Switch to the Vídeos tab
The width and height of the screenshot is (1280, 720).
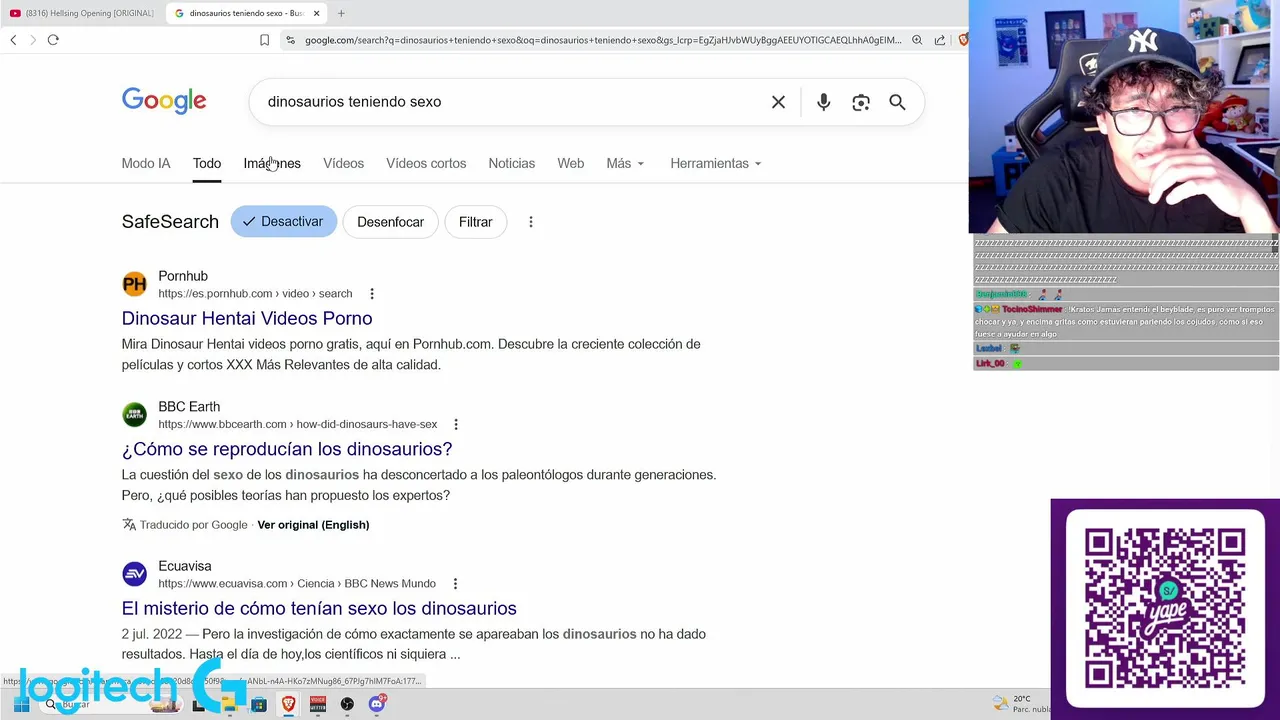pyautogui.click(x=343, y=163)
